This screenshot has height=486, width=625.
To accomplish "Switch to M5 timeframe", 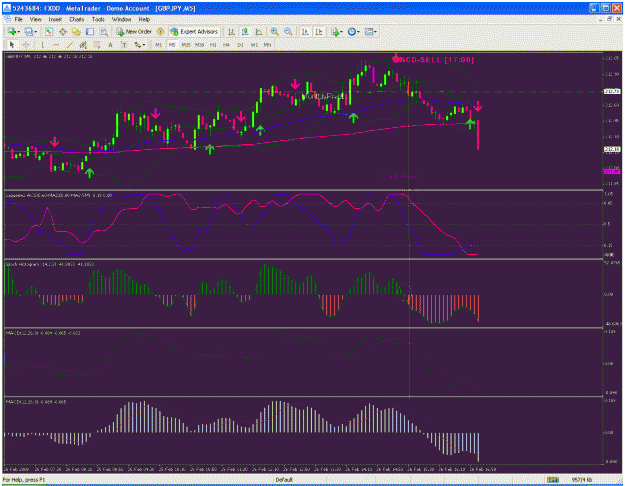I will tap(172, 45).
